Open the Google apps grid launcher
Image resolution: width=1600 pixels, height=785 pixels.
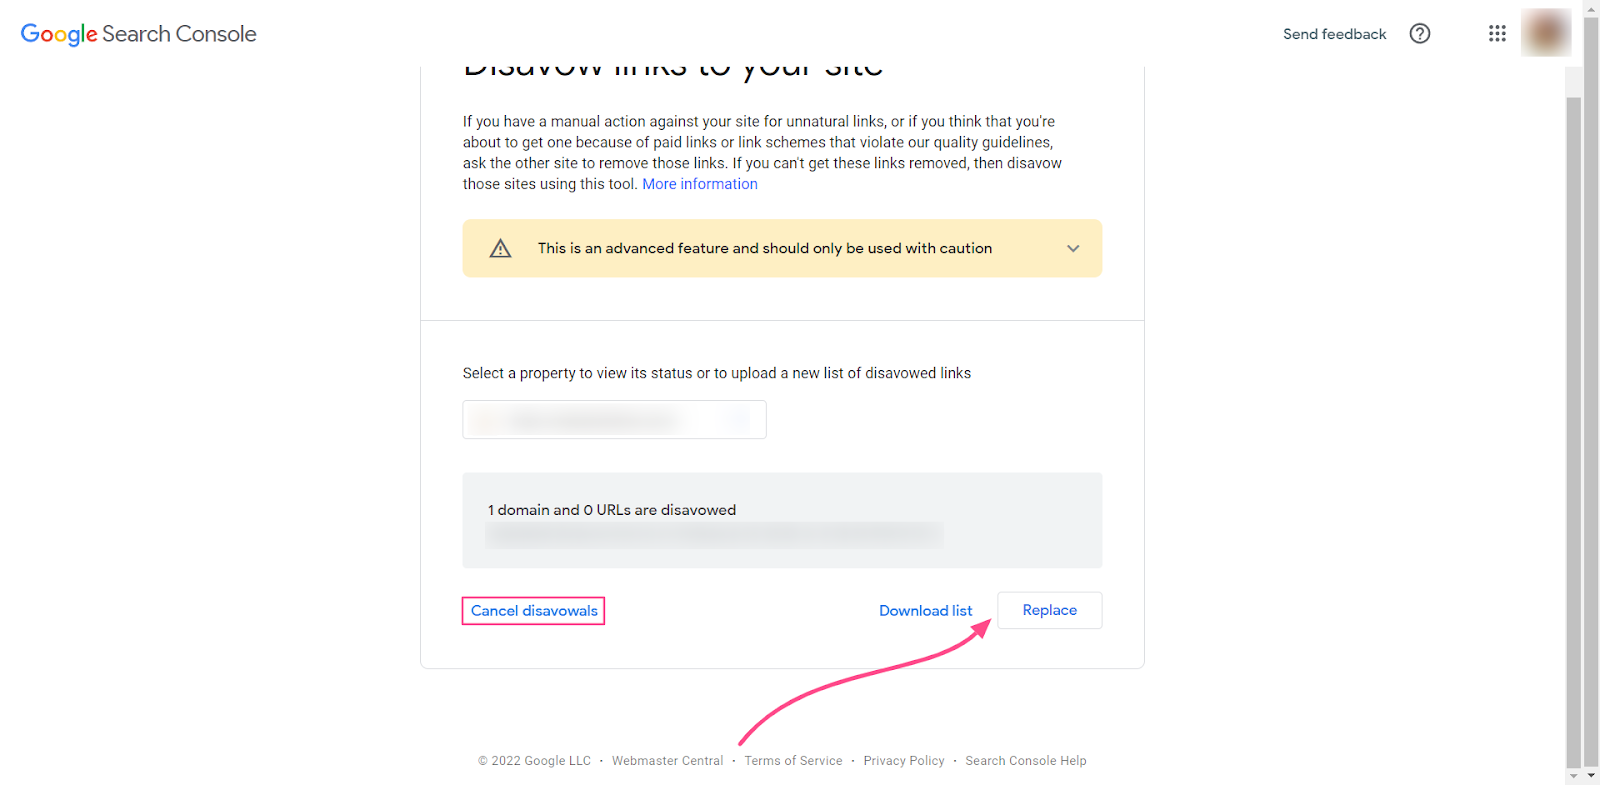point(1496,34)
